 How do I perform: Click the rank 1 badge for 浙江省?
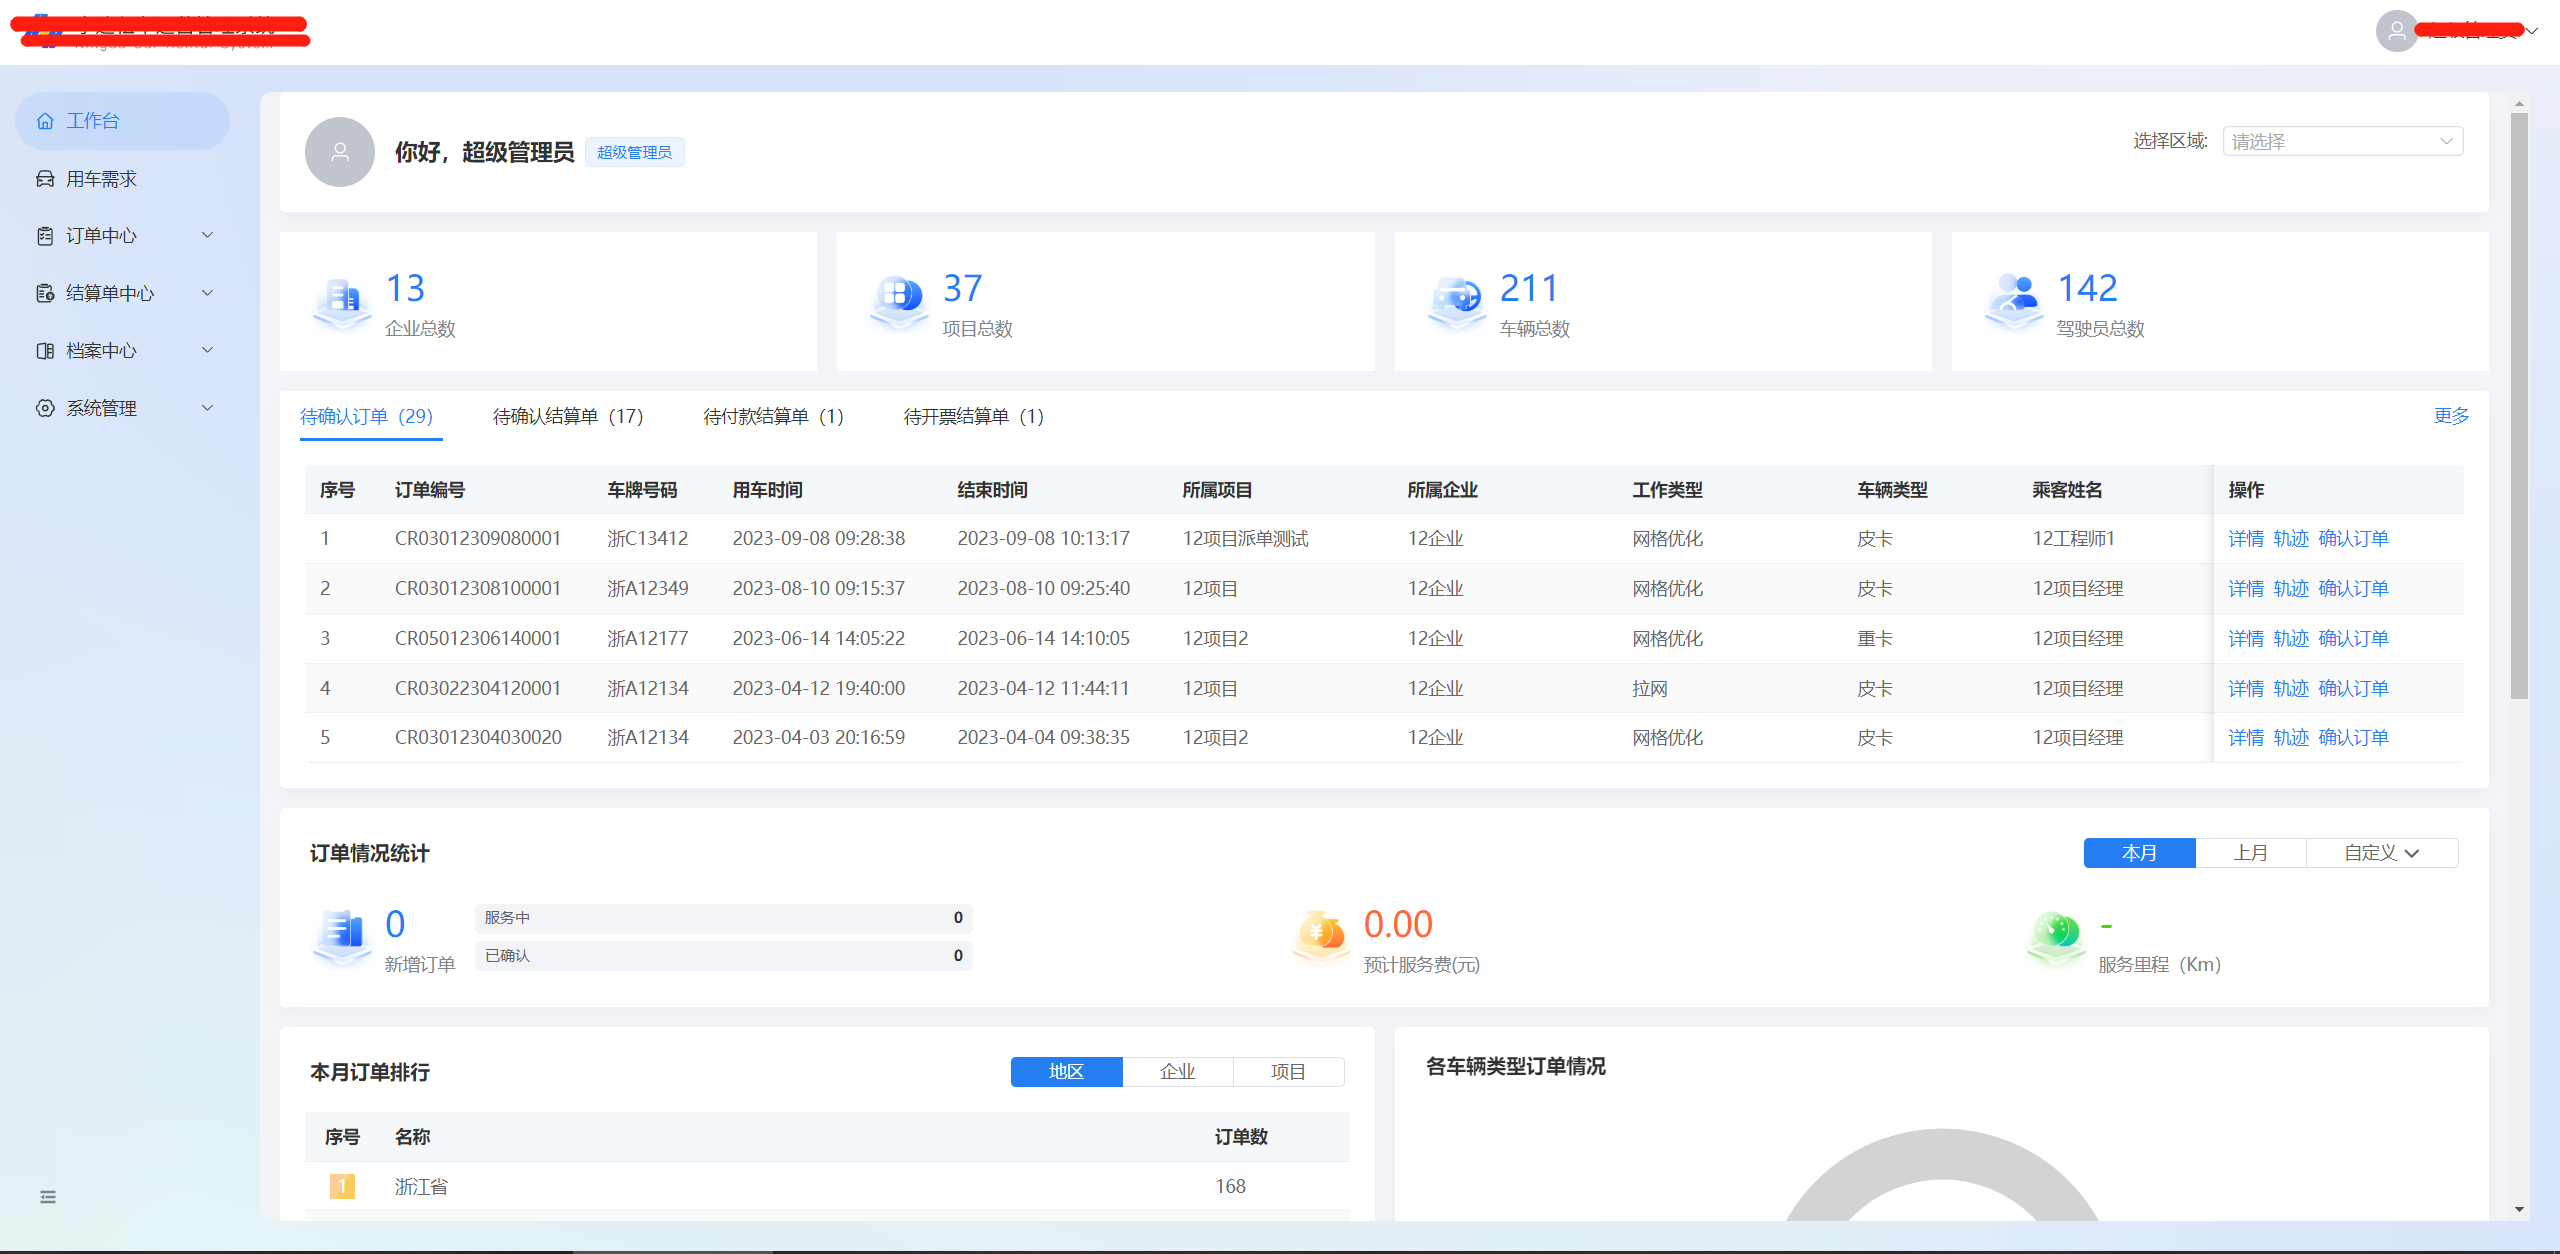(x=342, y=1186)
